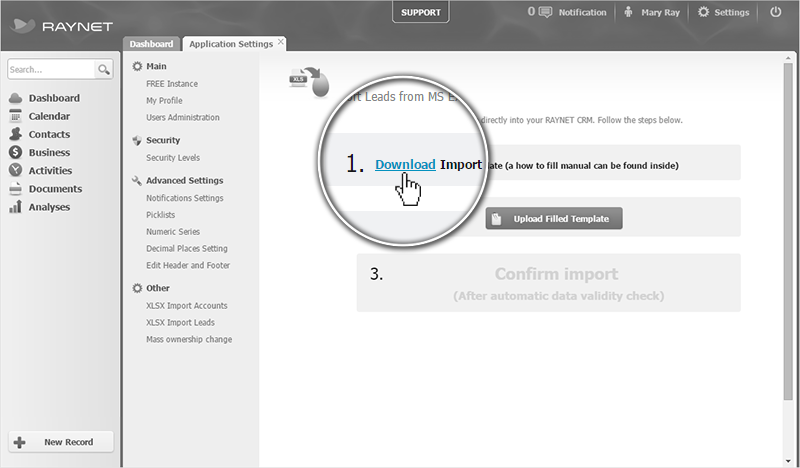
Task: Click the Business dollar icon
Action: (15, 152)
